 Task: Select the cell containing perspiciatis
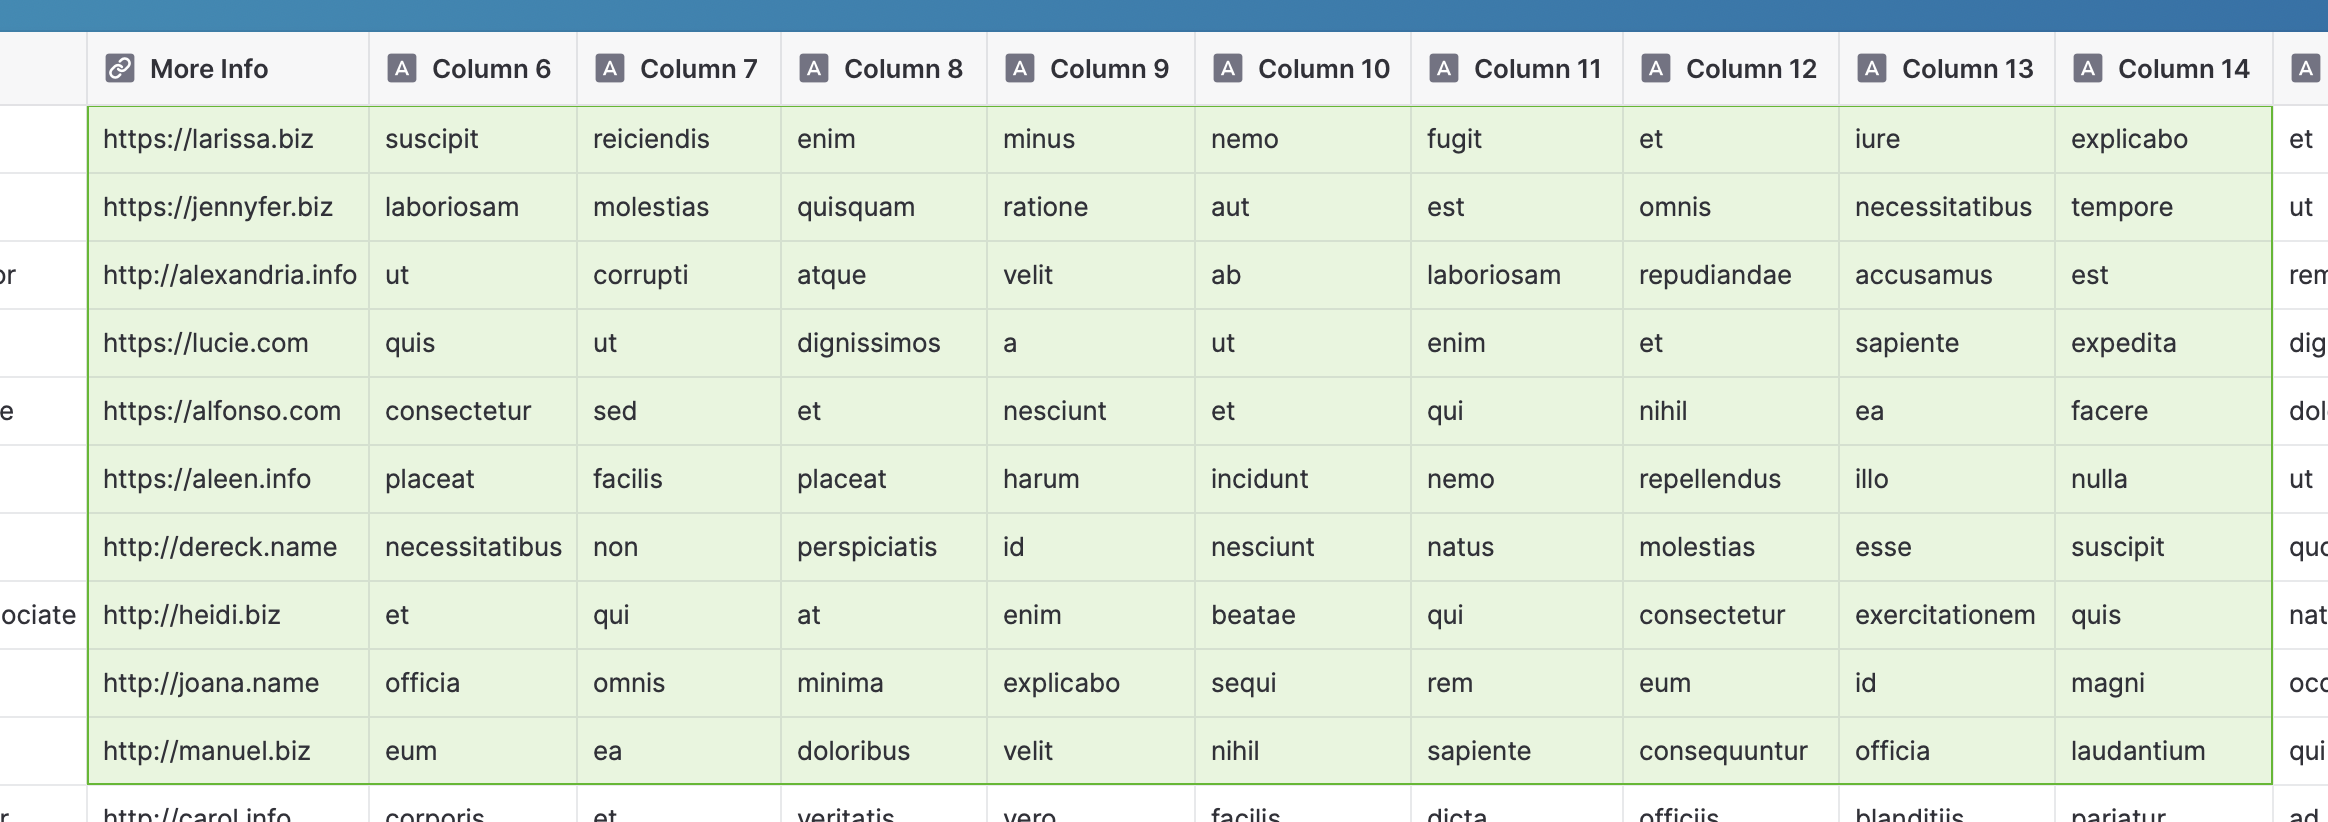click(884, 547)
